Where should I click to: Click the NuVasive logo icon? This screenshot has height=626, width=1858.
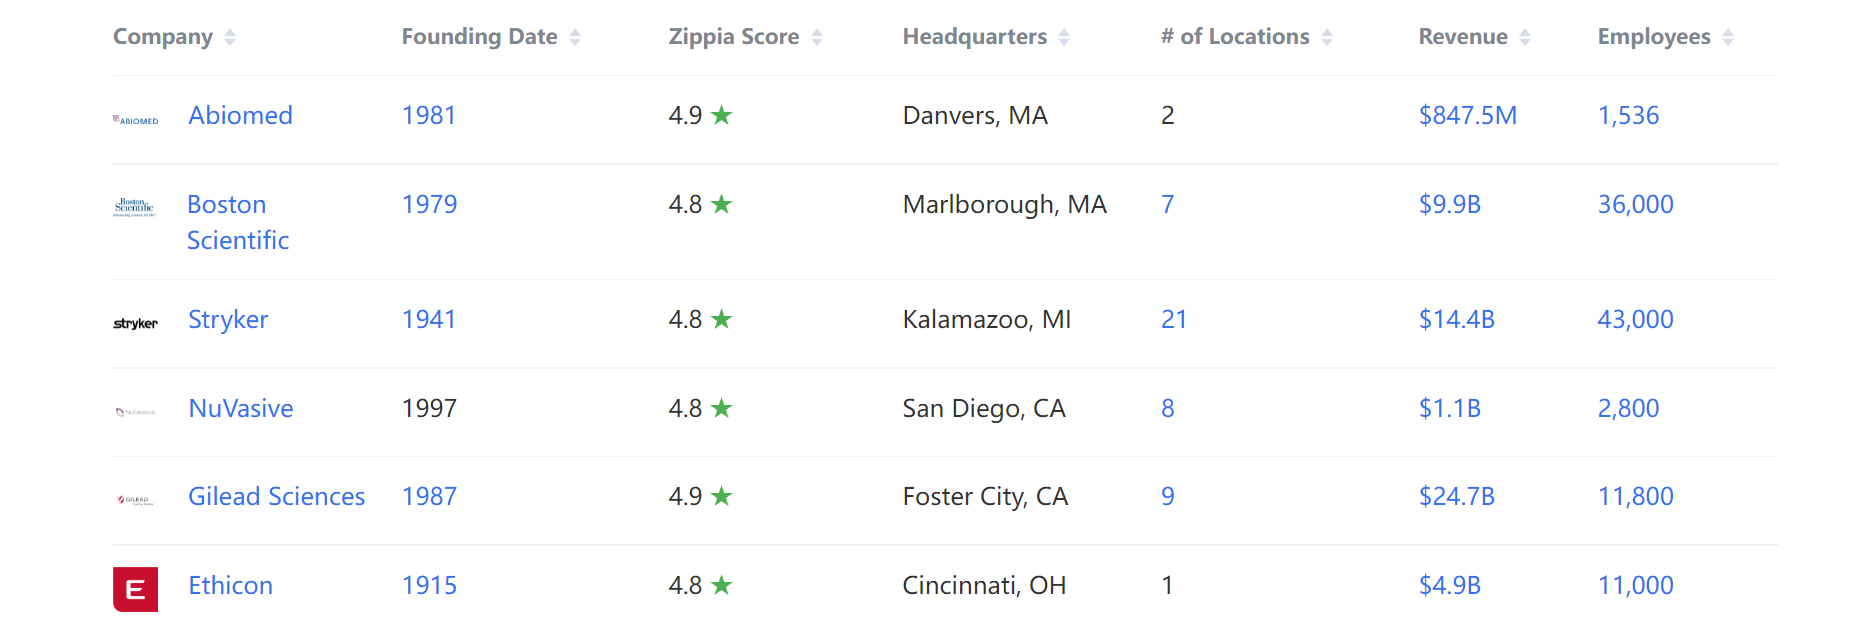tap(135, 412)
